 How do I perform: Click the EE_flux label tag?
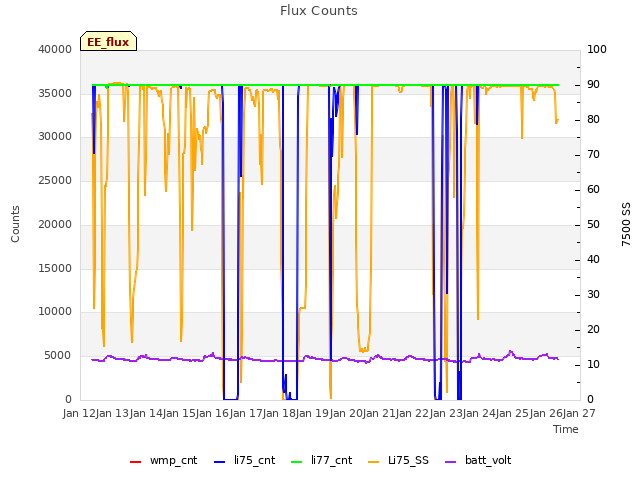pyautogui.click(x=108, y=41)
